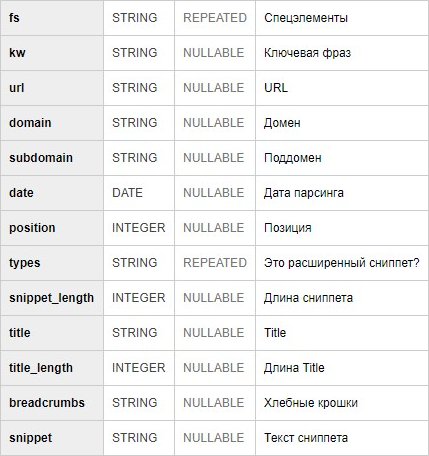Click the REPEATED mode of fs field
The height and width of the screenshot is (456, 429).
[215, 18]
